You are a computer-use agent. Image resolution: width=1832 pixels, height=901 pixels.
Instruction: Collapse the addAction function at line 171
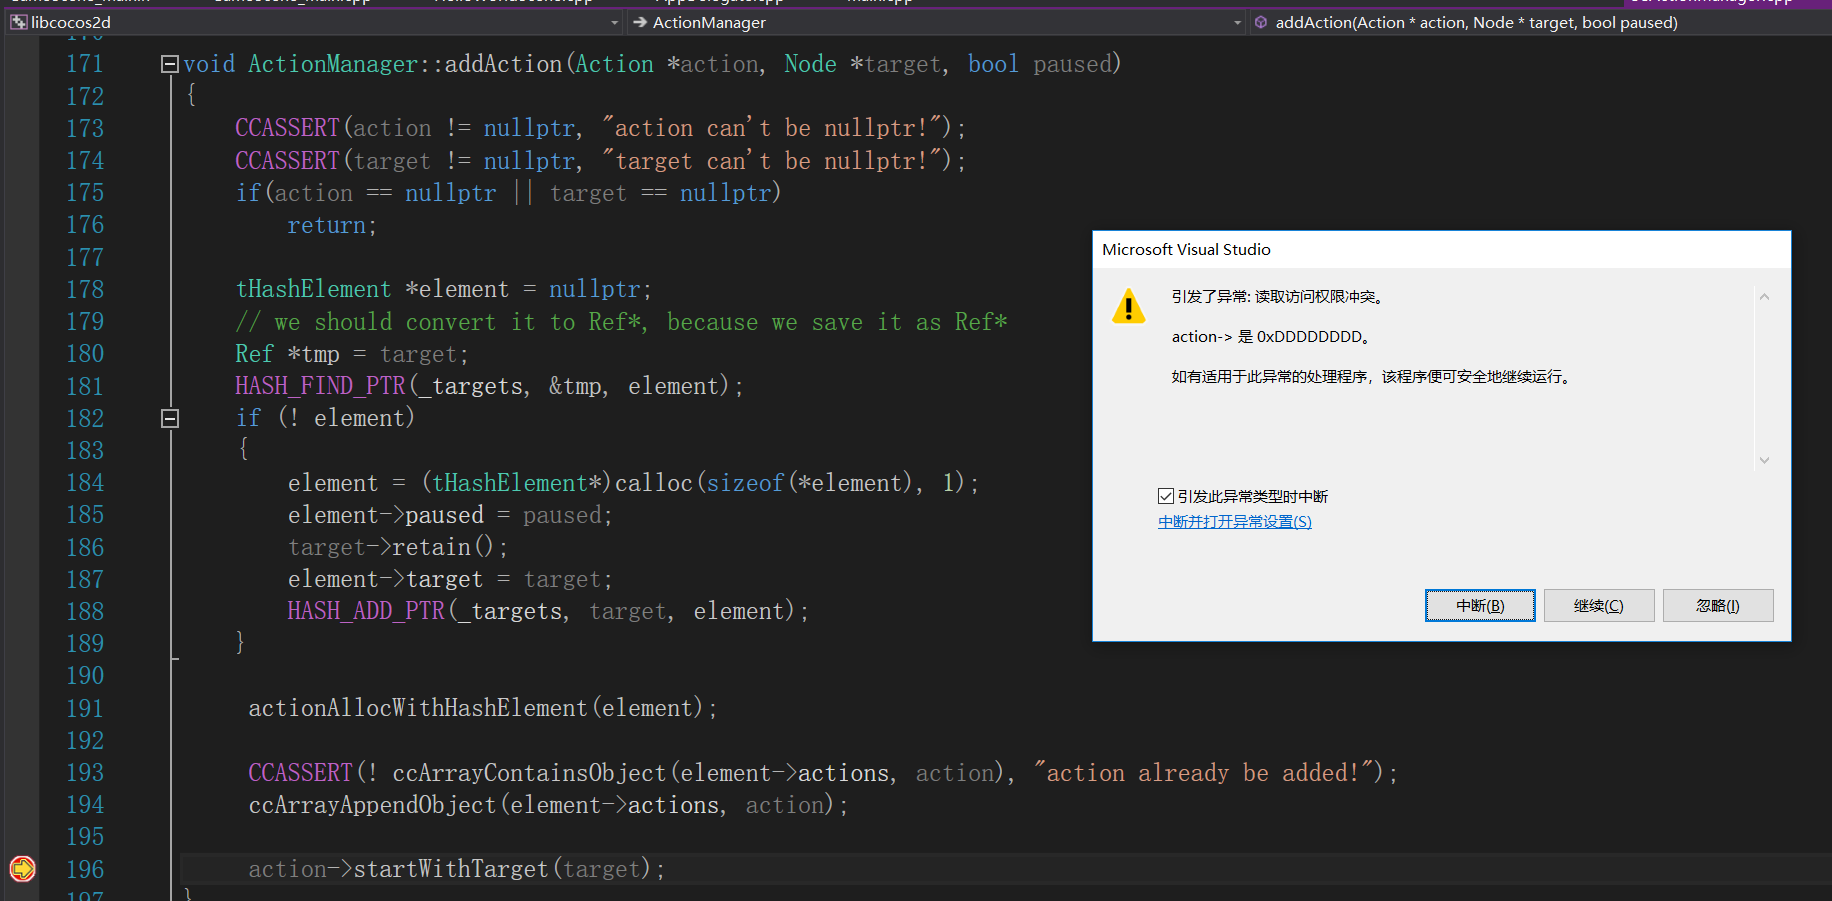[170, 64]
